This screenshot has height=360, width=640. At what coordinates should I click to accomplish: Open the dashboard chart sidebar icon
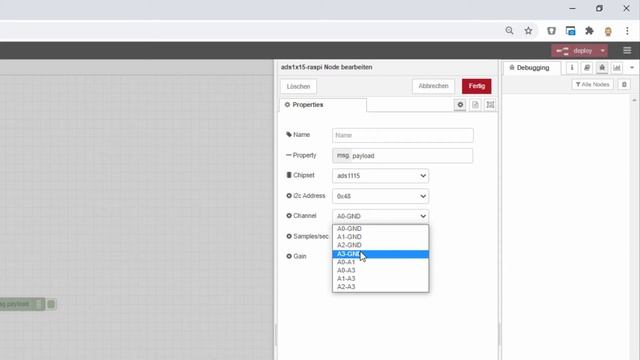click(617, 68)
